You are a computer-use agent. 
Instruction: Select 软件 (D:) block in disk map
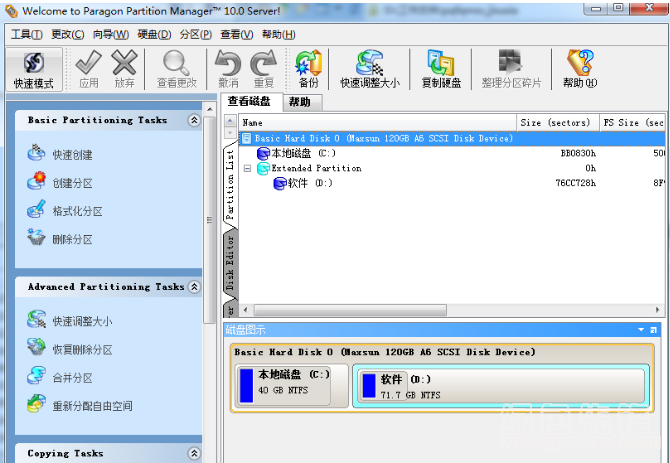click(502, 386)
